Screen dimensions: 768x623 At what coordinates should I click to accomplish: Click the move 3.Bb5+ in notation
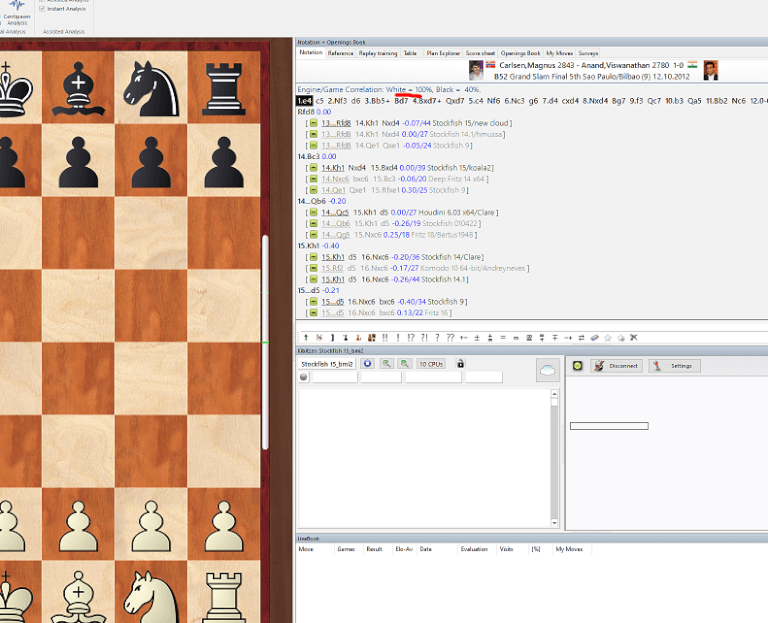[x=377, y=101]
